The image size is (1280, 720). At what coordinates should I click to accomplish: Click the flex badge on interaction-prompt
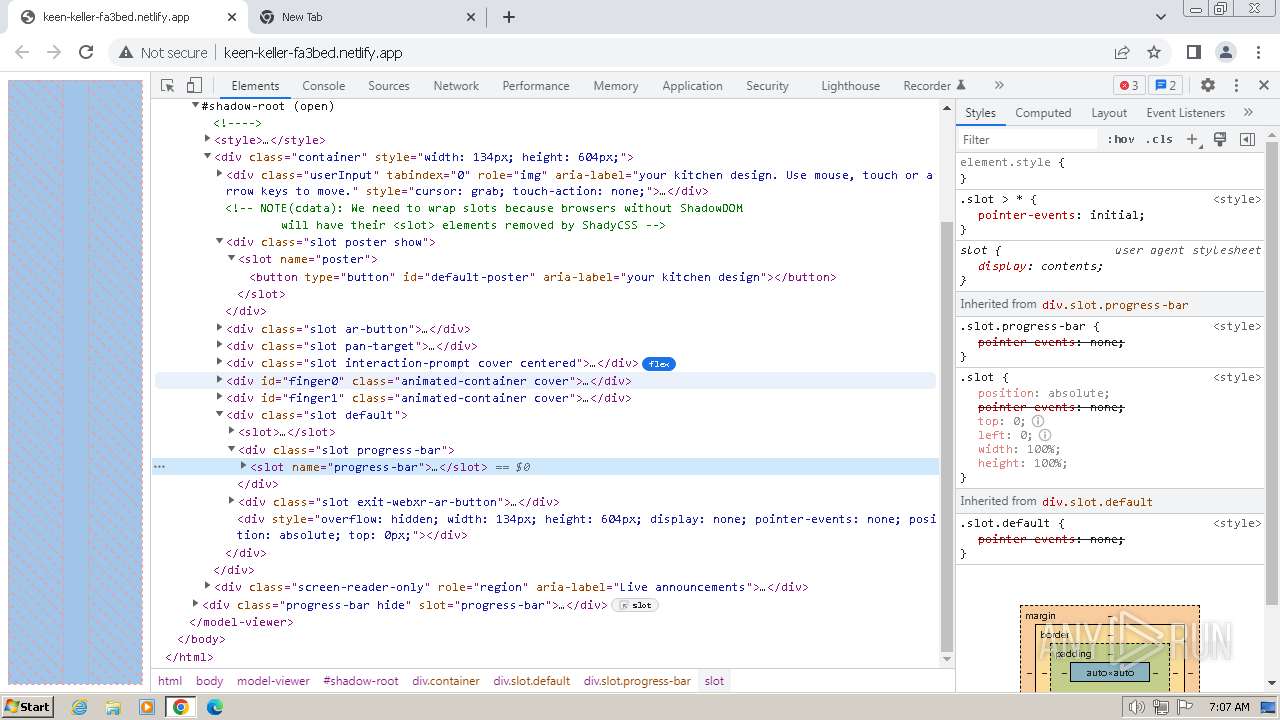coord(659,364)
